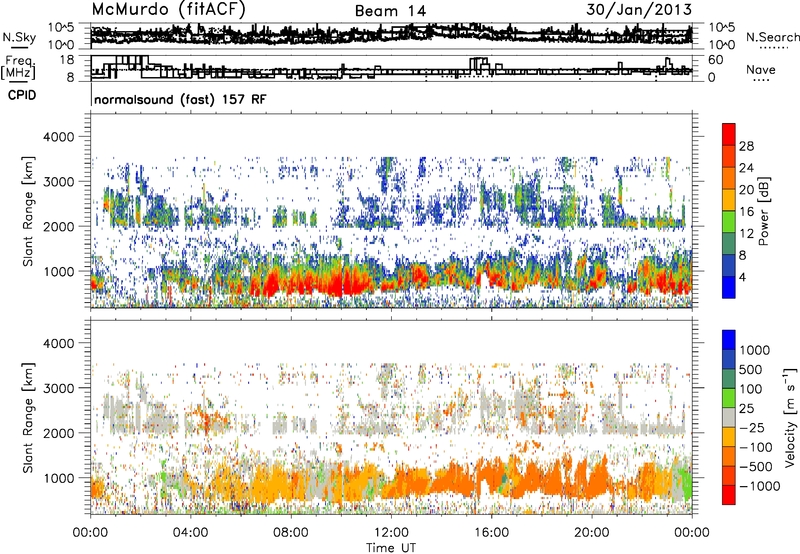
Task: Click the Slant Range label of the power panel
Action: click(28, 212)
